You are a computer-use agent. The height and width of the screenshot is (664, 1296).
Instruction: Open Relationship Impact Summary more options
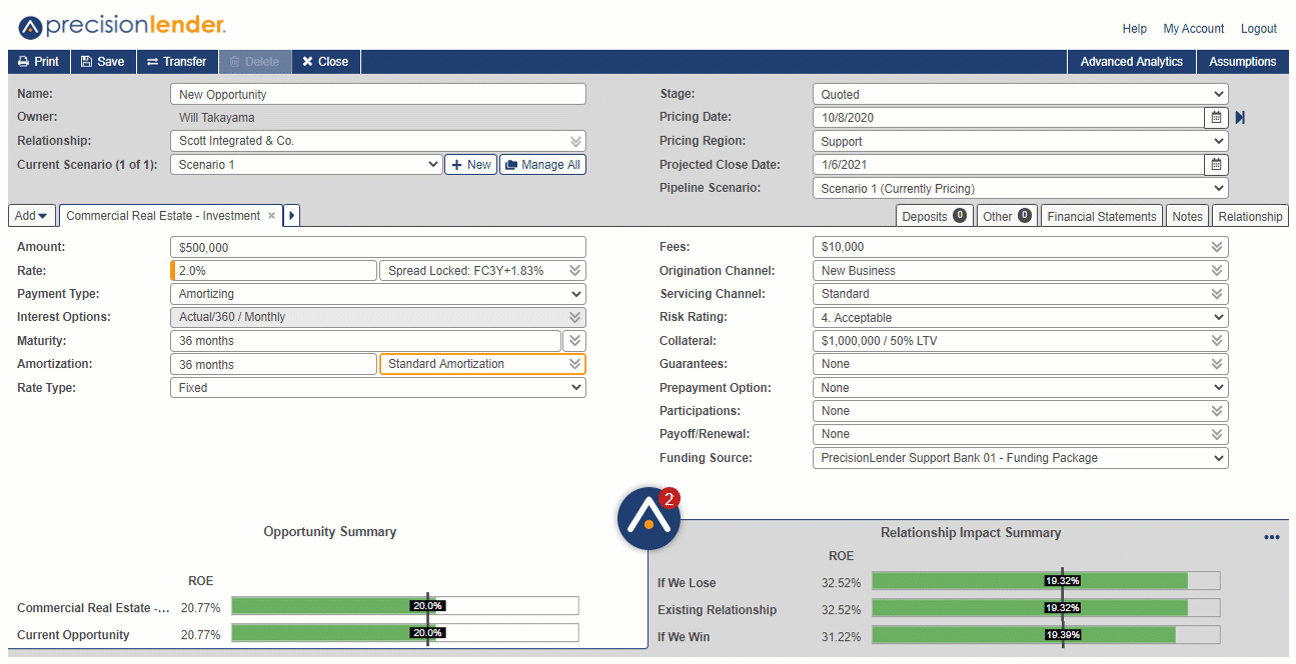tap(1271, 537)
